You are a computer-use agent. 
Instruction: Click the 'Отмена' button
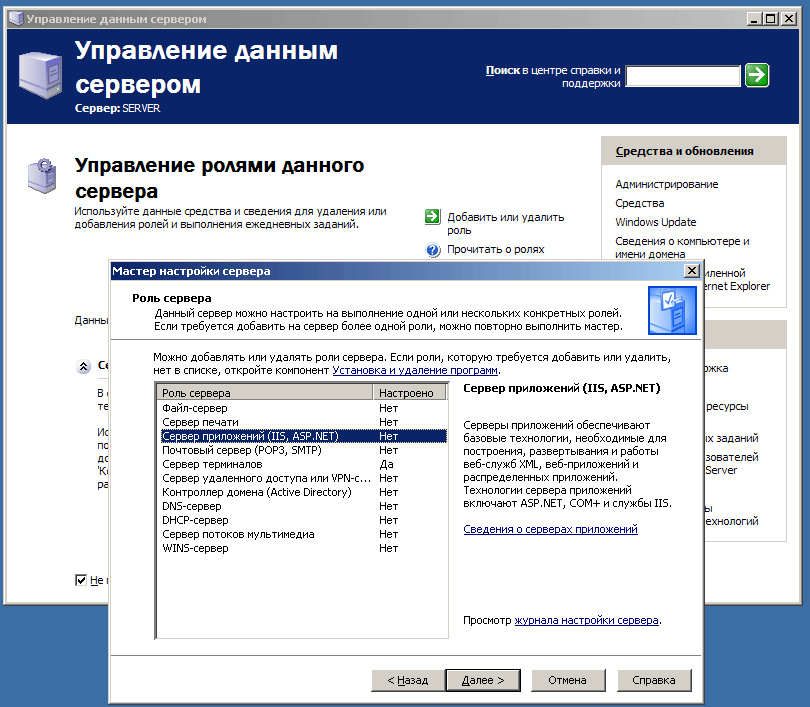[x=567, y=680]
